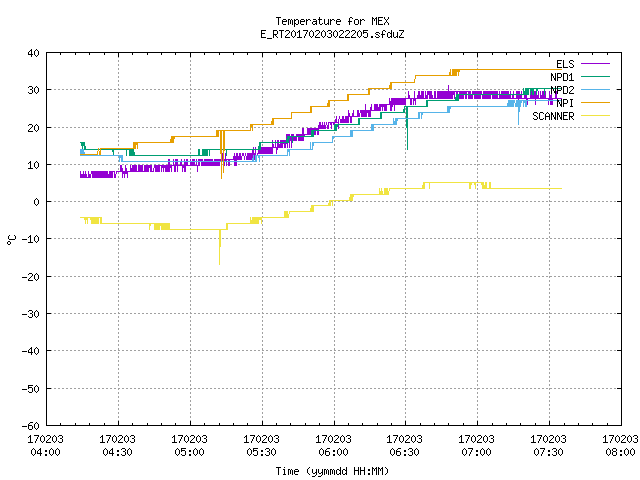
Task: Click the blue NPD2 legend line sample
Action: 595,89
